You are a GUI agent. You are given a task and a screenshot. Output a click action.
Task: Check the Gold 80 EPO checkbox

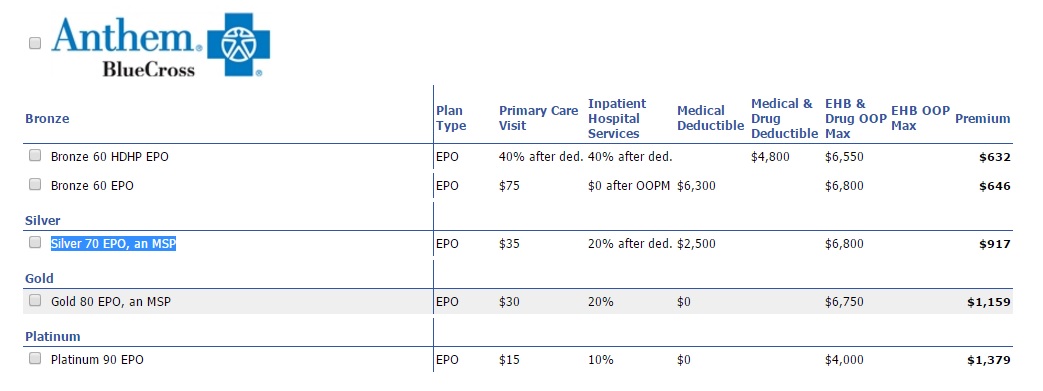pyautogui.click(x=35, y=301)
